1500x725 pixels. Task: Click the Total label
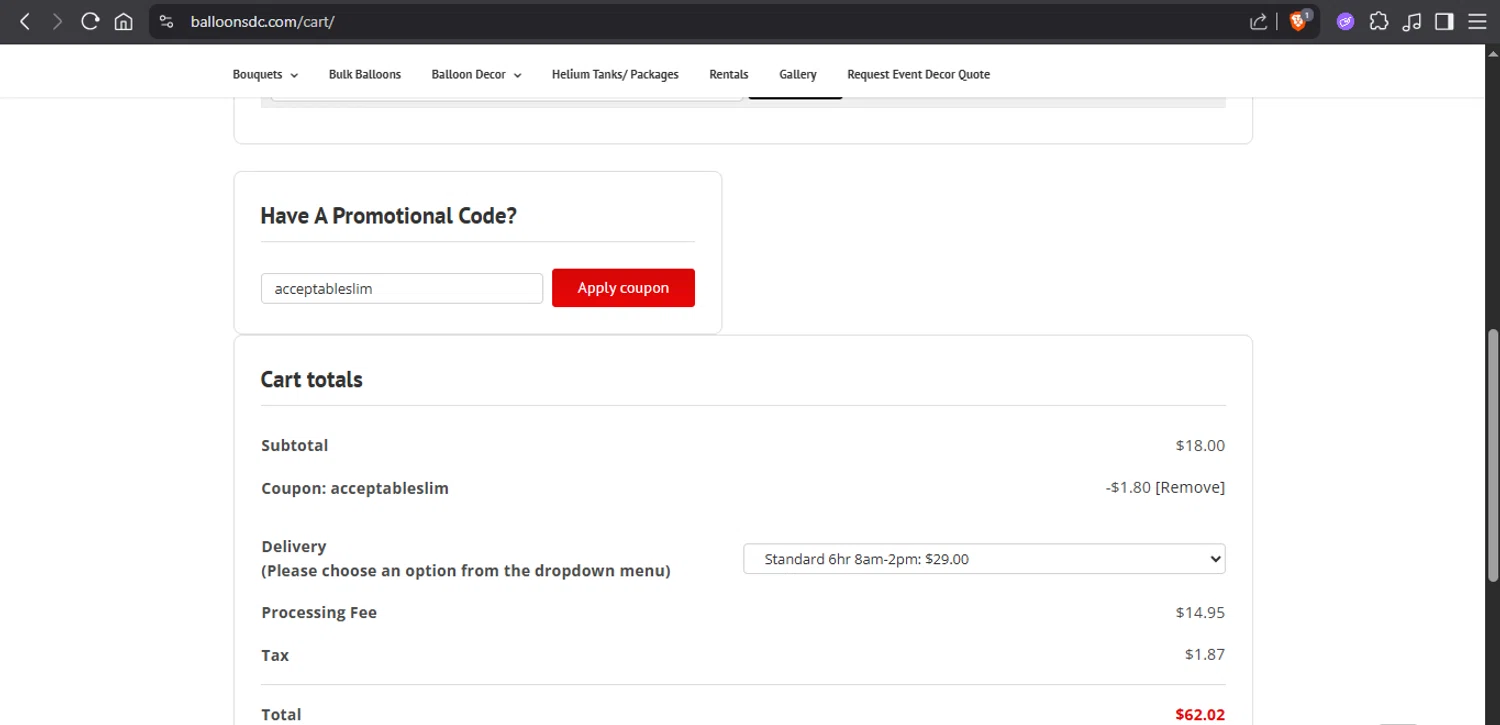tap(281, 714)
